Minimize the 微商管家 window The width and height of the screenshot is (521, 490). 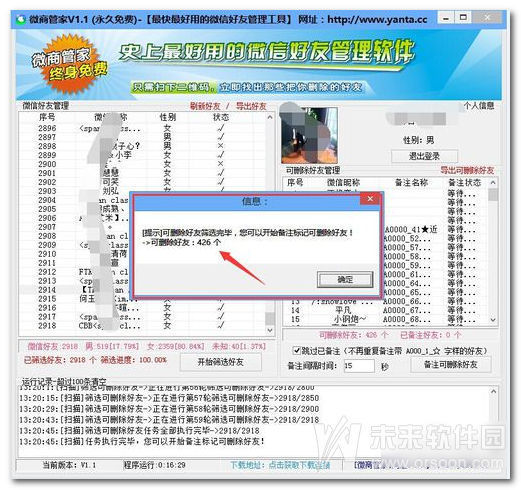tap(446, 18)
